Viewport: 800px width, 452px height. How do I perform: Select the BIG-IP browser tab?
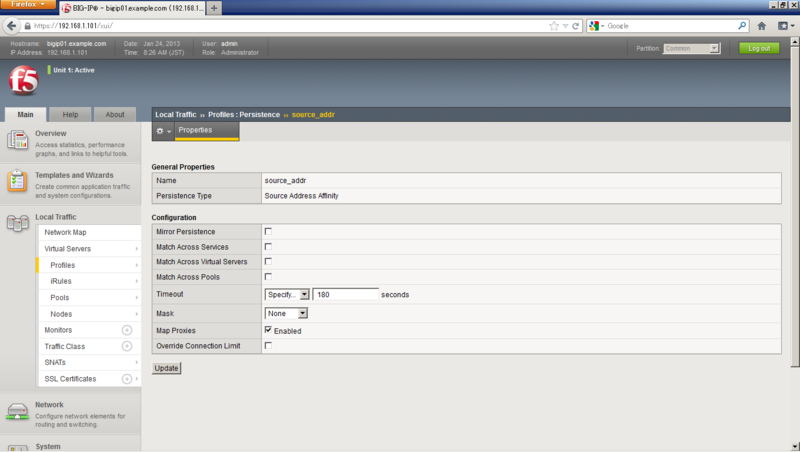pyautogui.click(x=132, y=8)
